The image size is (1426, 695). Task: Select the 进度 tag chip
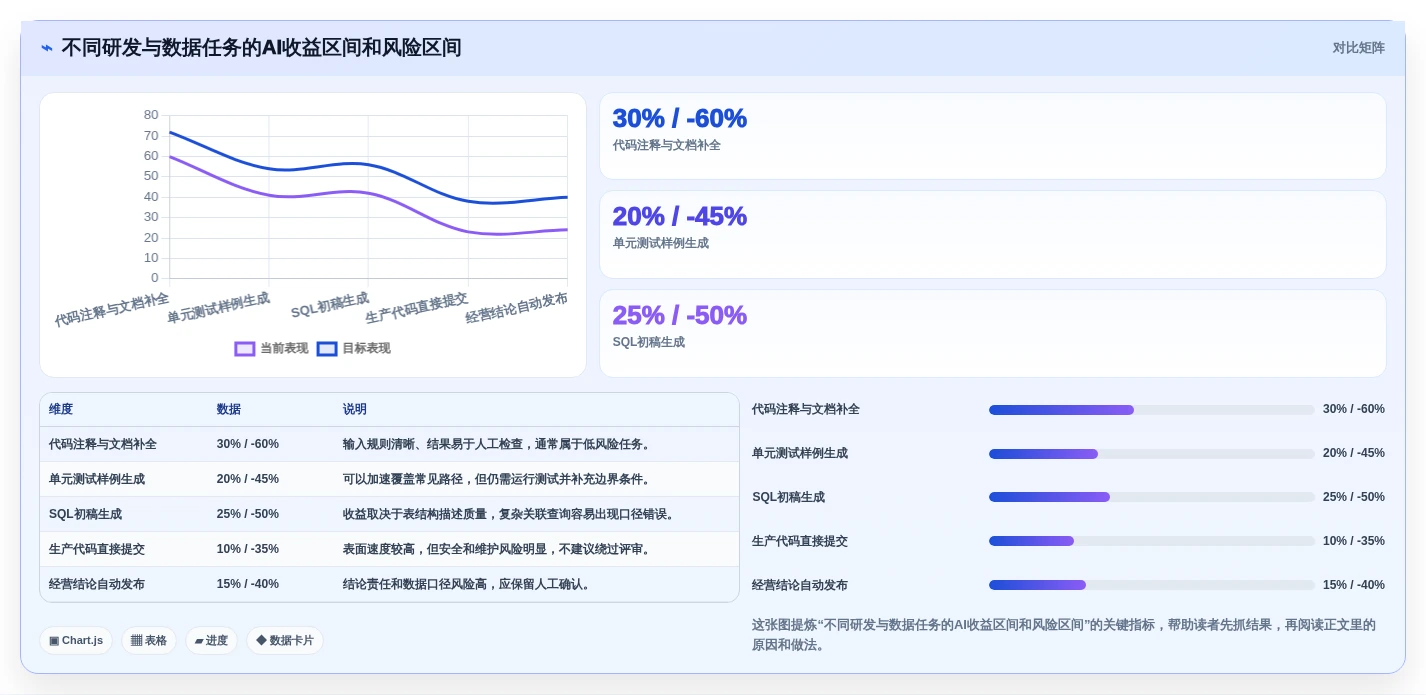coord(211,640)
